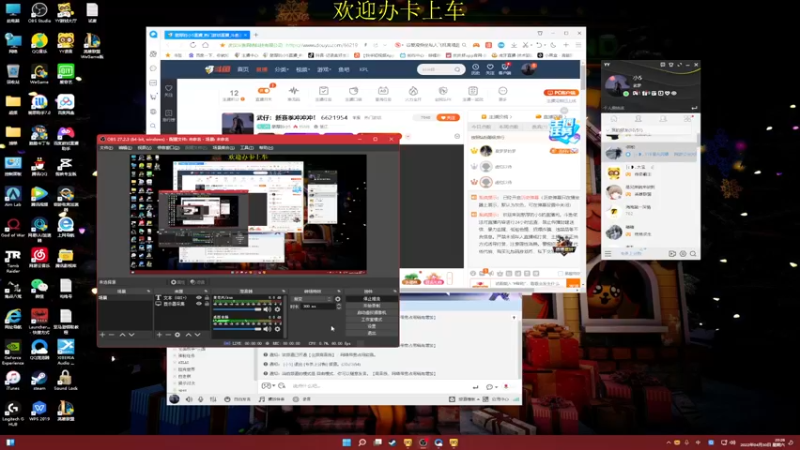800x450 pixels.
Task: Adjust the second mixer channel volume slider
Action: 237,329
